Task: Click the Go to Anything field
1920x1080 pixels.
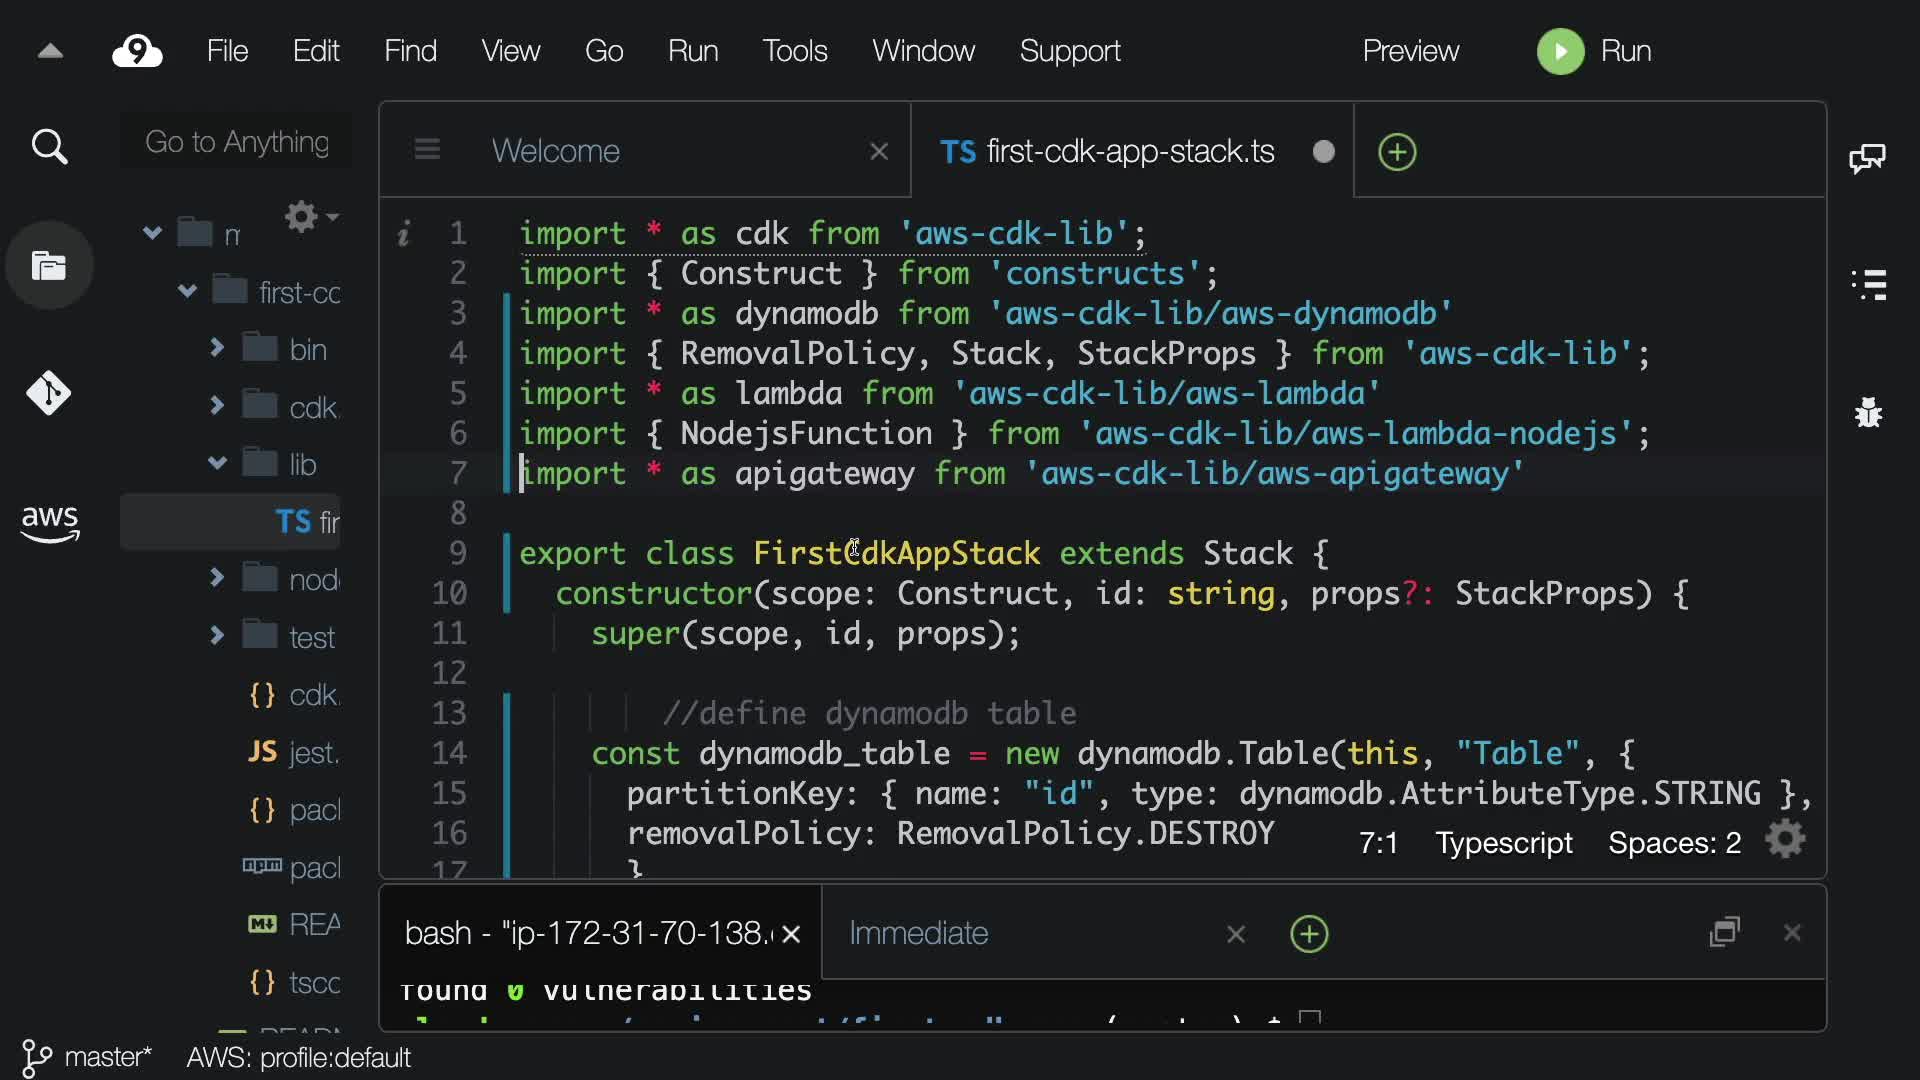Action: (x=237, y=142)
